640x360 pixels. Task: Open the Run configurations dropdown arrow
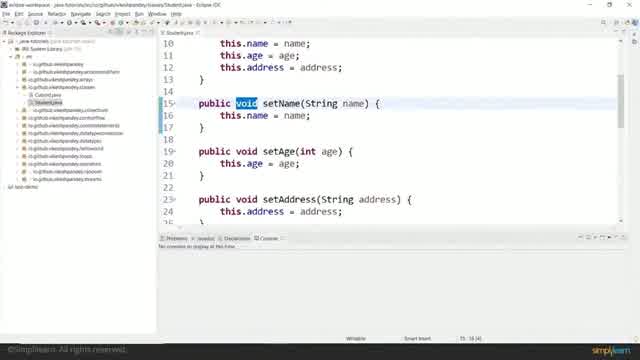76,22
